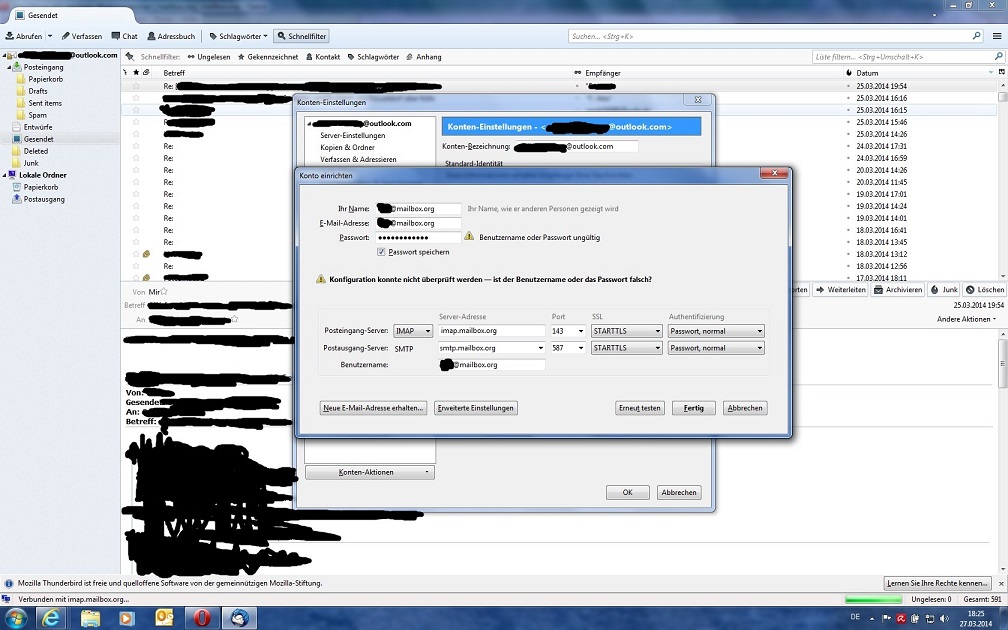
Task: Filter messages by Gekennzeichnet
Action: [x=268, y=57]
